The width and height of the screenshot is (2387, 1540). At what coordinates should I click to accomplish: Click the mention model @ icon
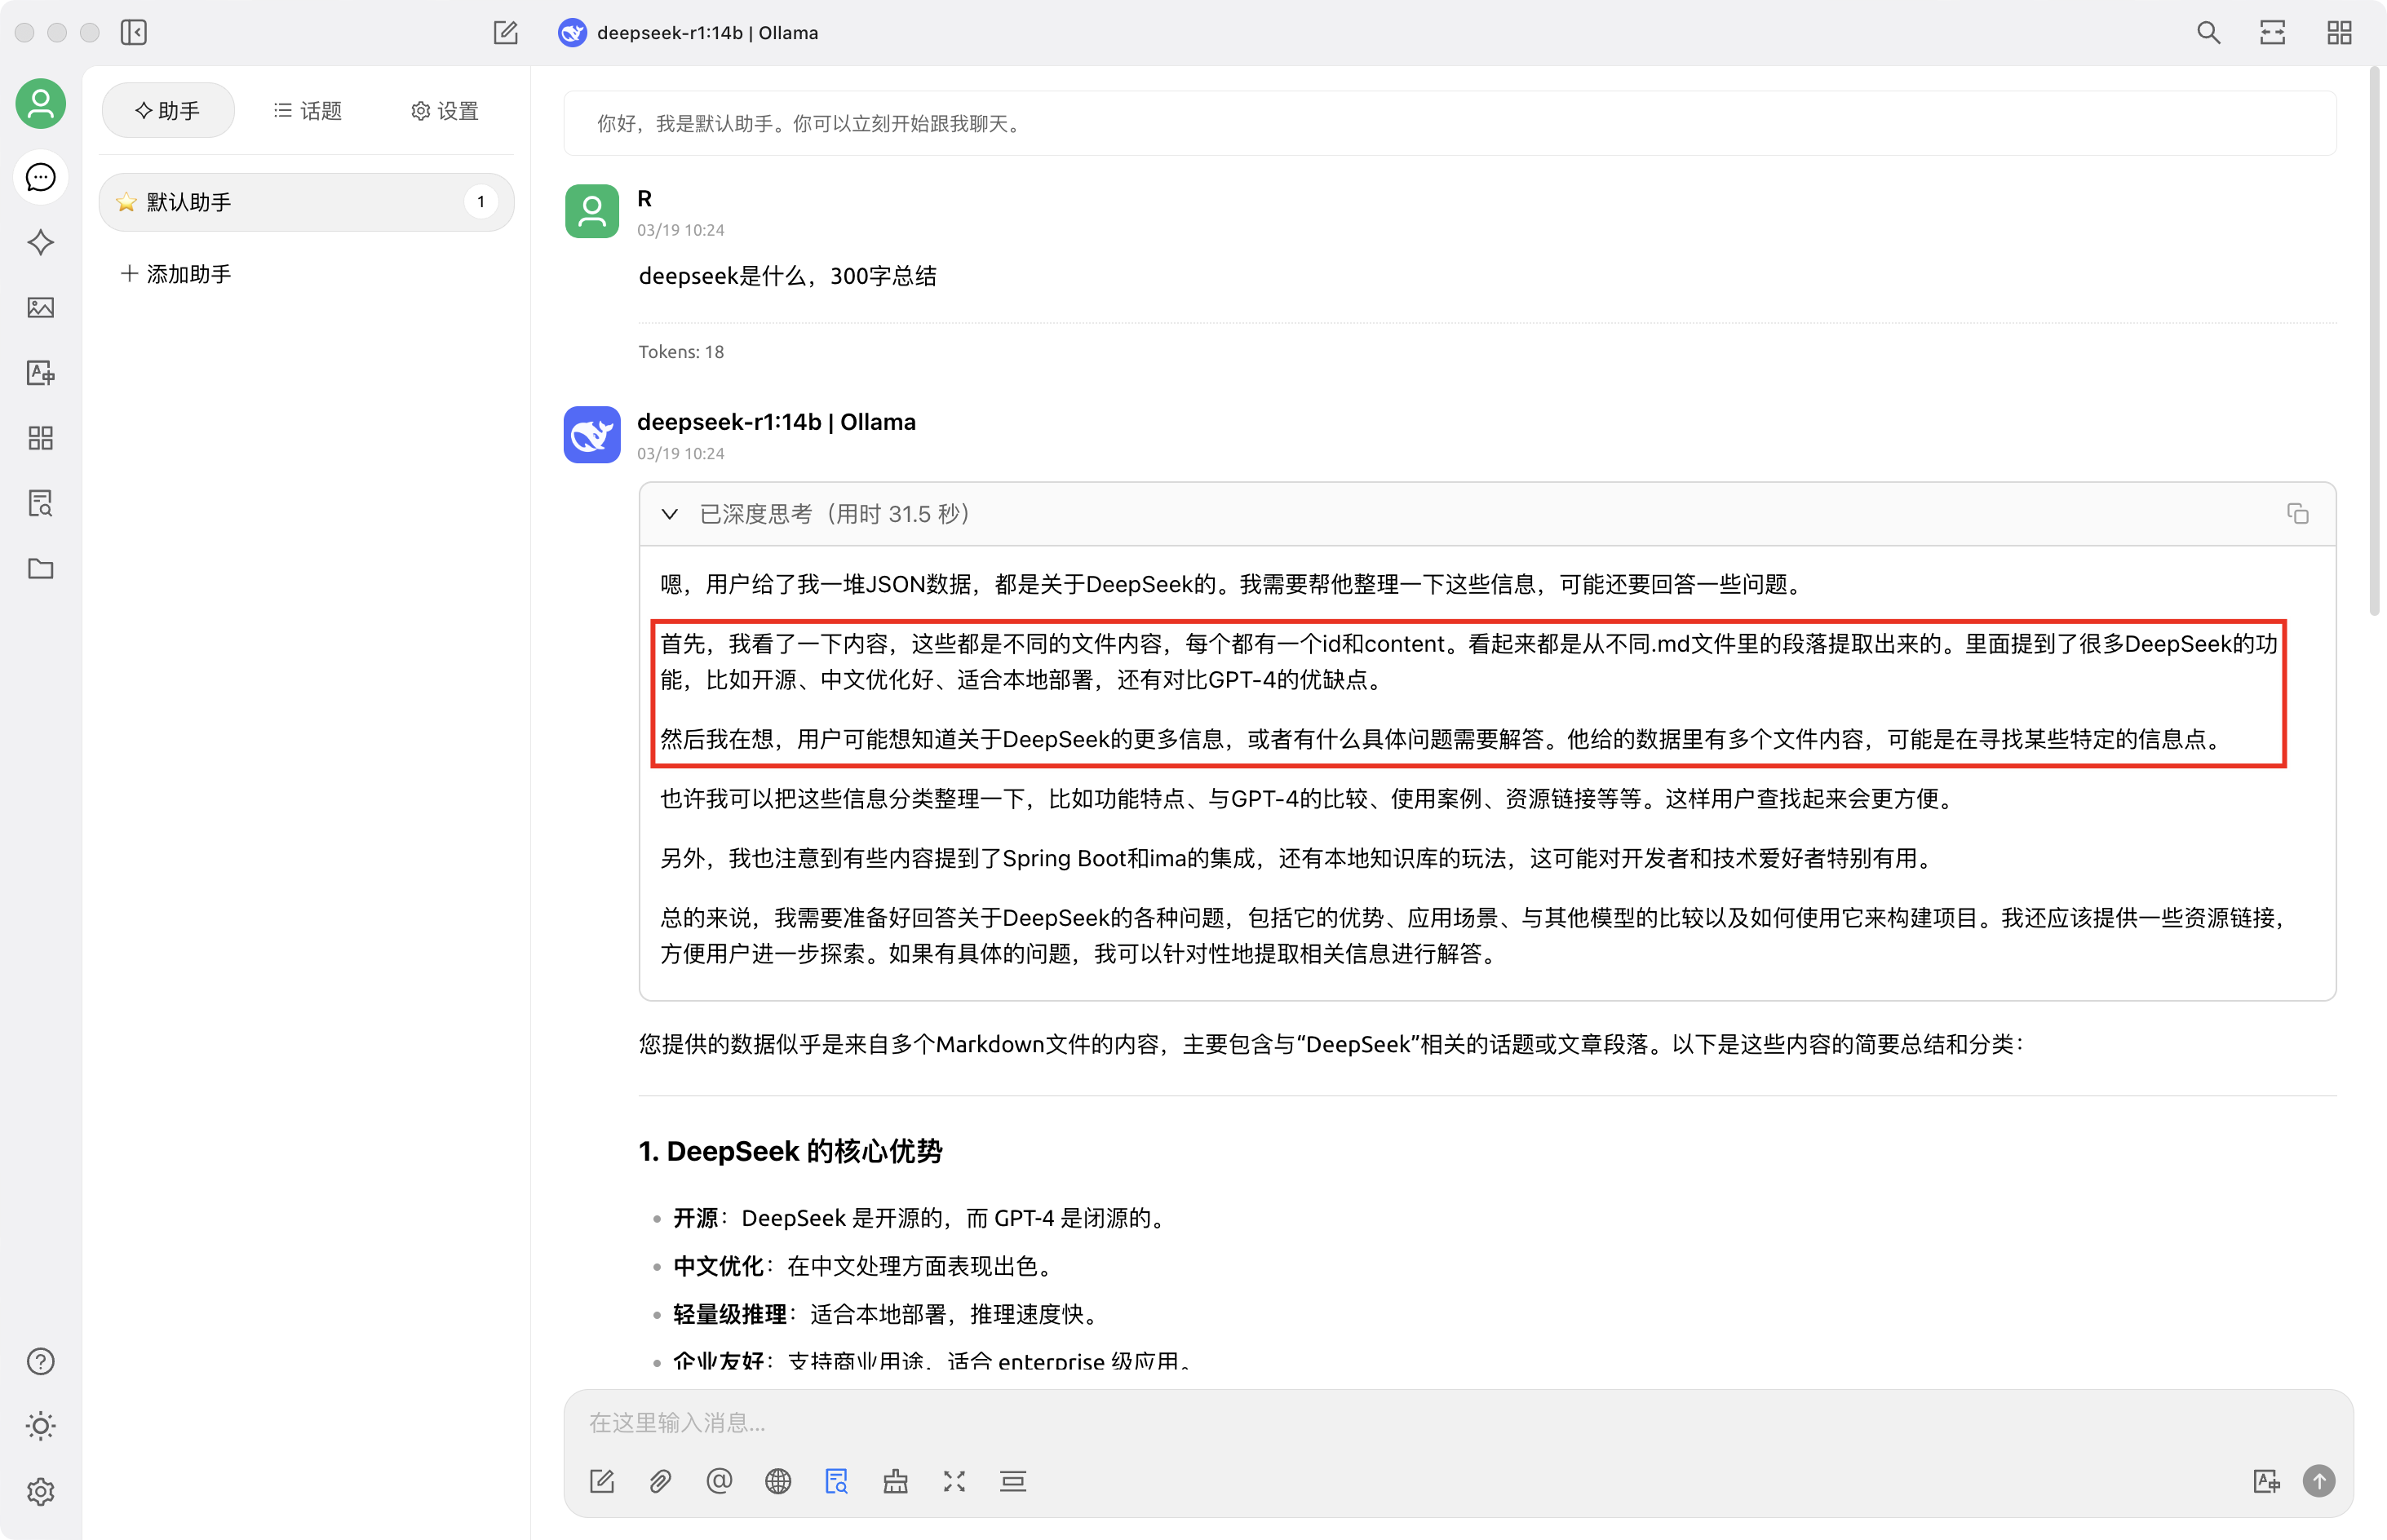click(x=719, y=1481)
